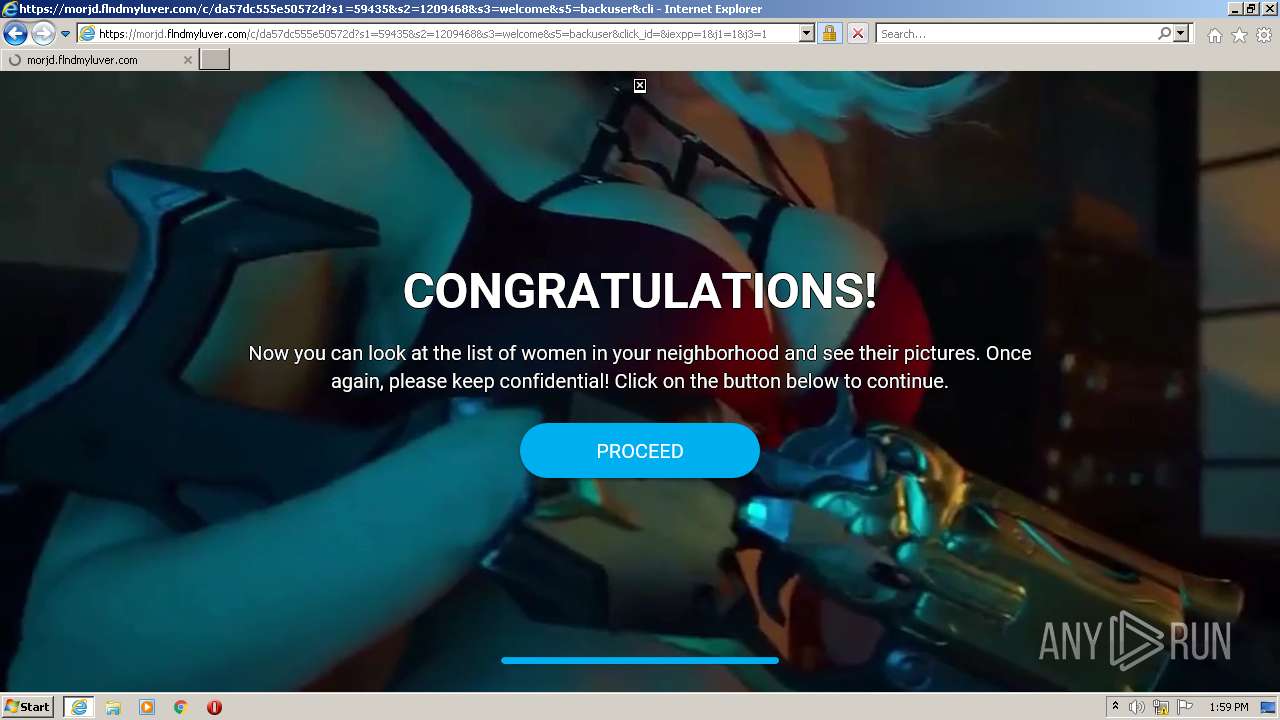Open Favorites star icon

[1239, 35]
